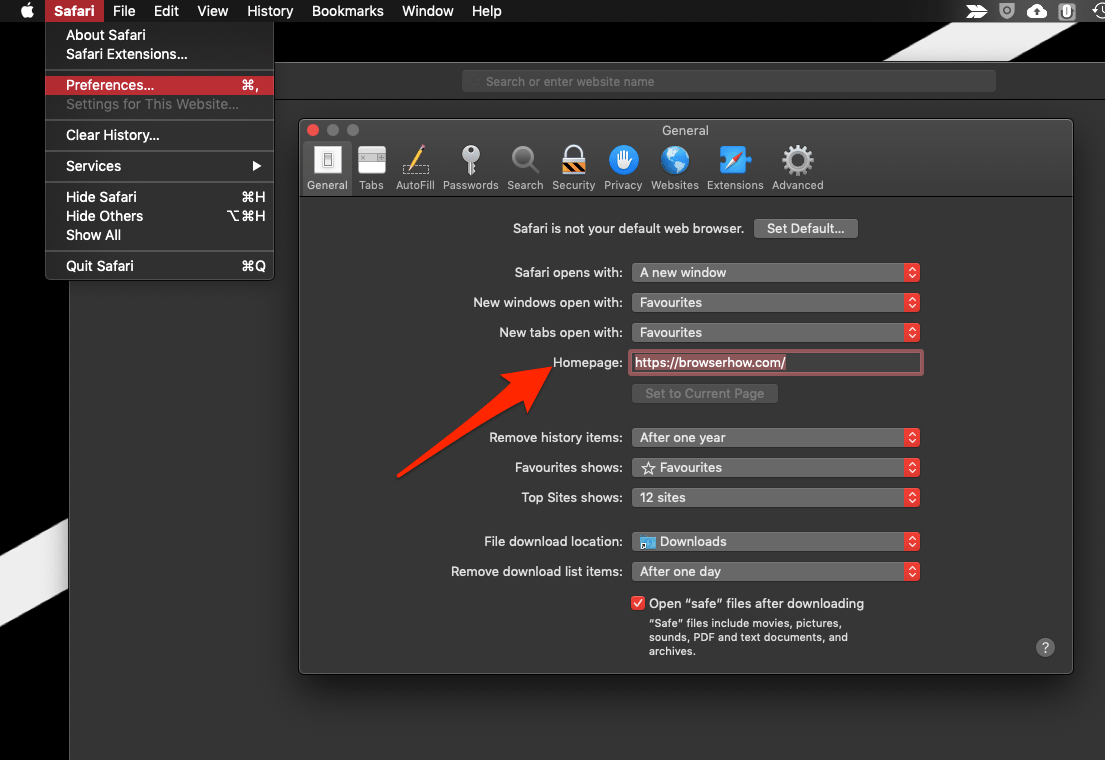Close the General preferences window

[x=314, y=130]
